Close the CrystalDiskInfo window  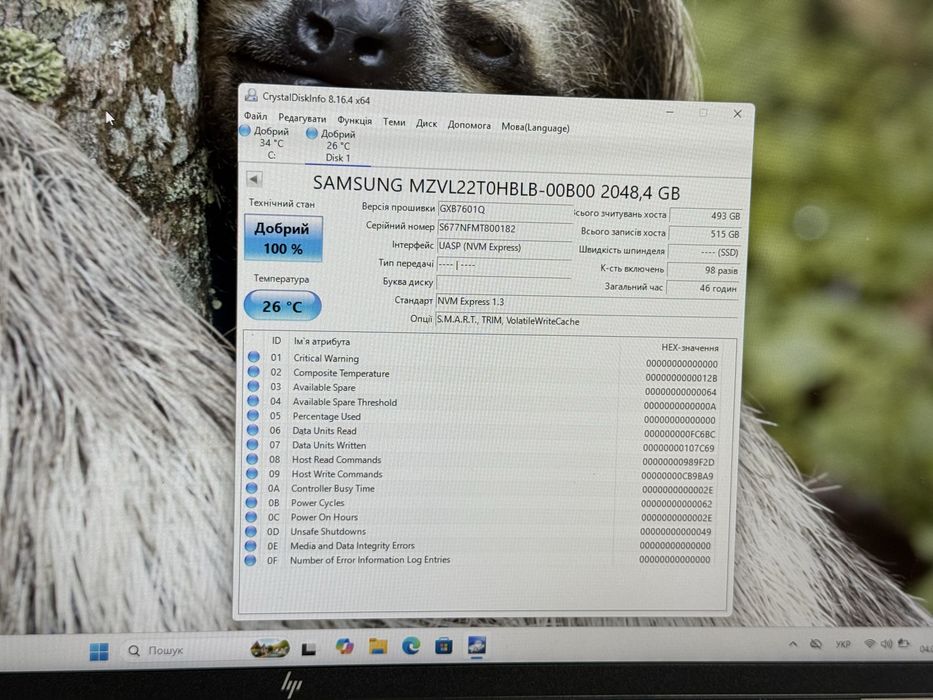pyautogui.click(x=737, y=113)
